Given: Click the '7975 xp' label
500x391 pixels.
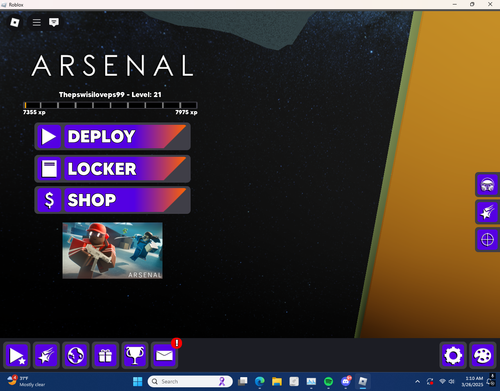Looking at the screenshot, I should pyautogui.click(x=186, y=112).
